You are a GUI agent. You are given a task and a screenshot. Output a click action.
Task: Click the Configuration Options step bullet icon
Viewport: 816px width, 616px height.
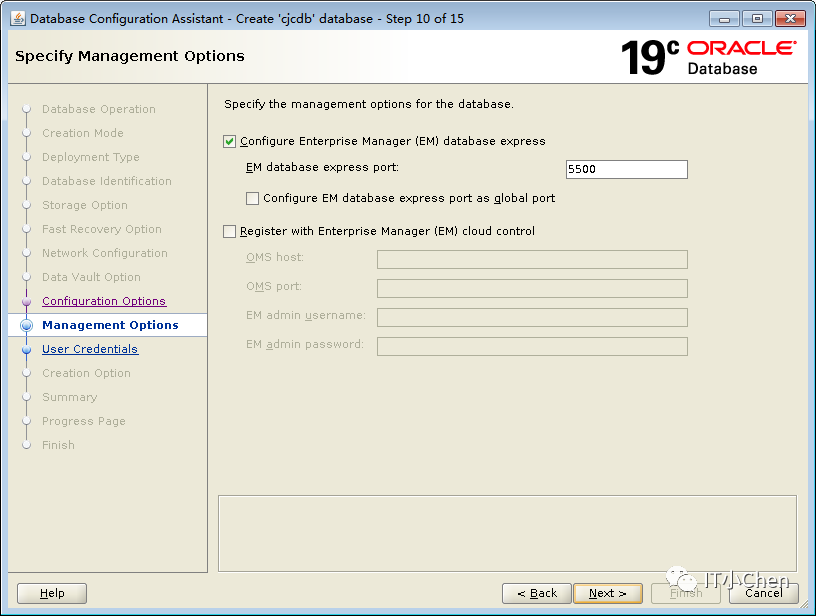coord(27,301)
